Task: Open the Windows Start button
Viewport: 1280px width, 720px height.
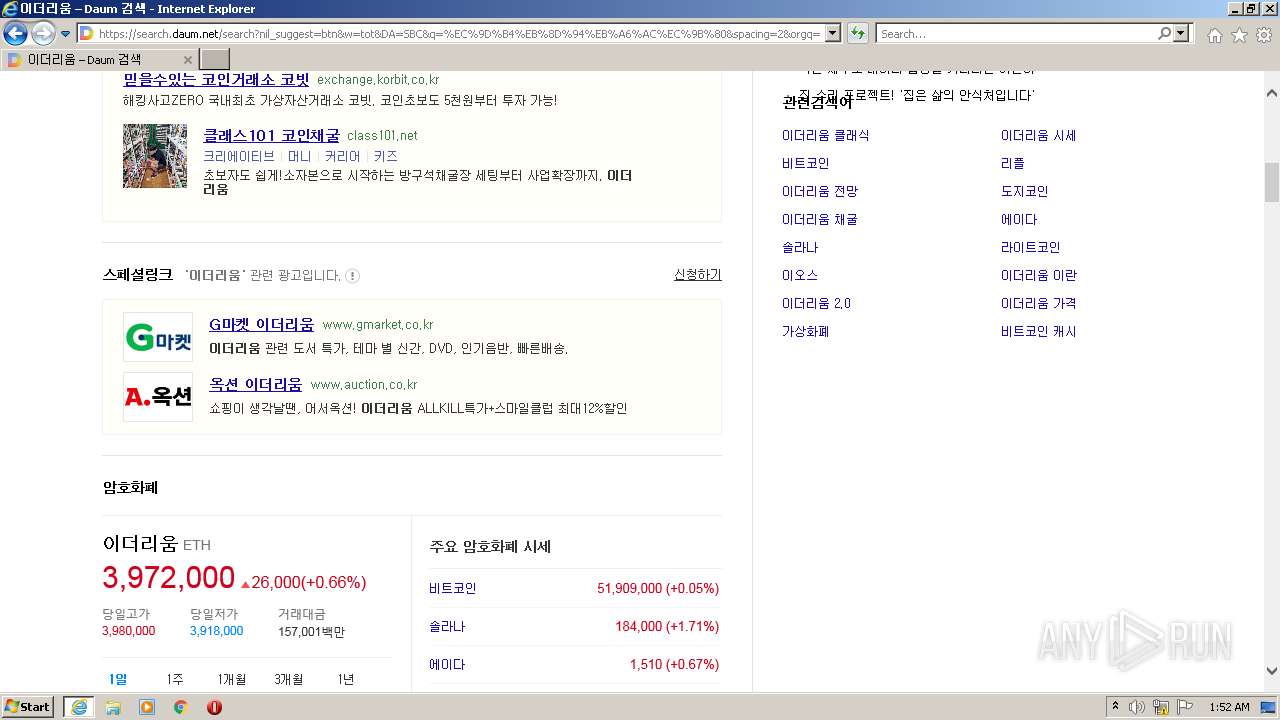Action: click(28, 706)
